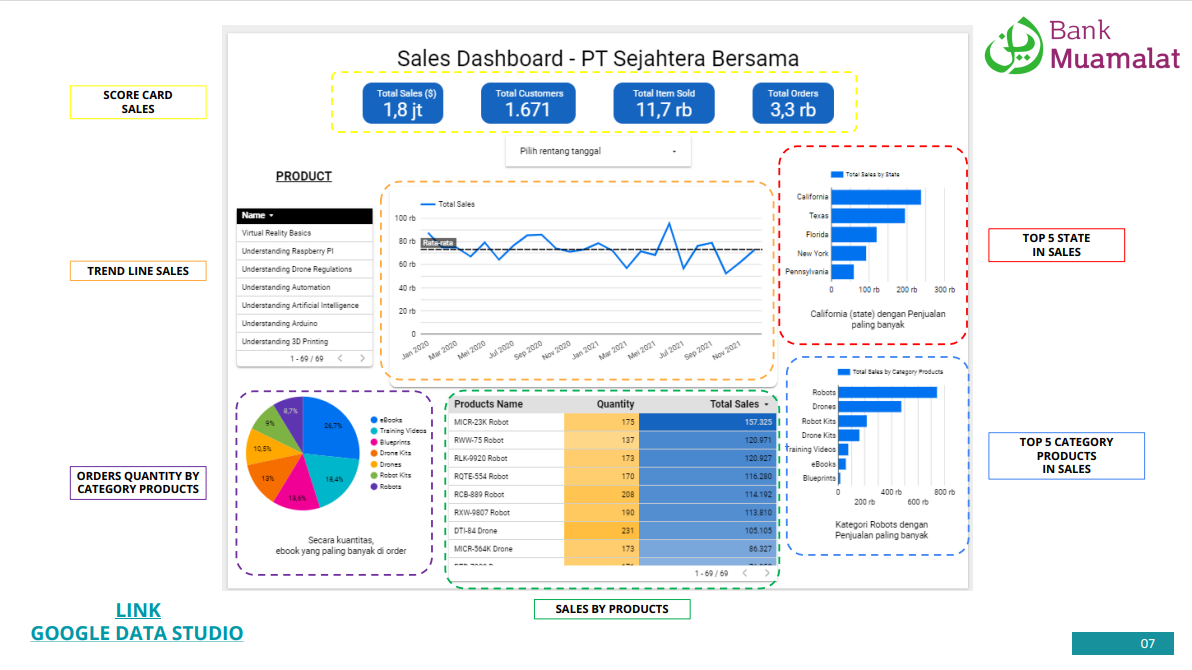Select the Products Name column header
Screen dimensions: 1192x670
pos(488,404)
